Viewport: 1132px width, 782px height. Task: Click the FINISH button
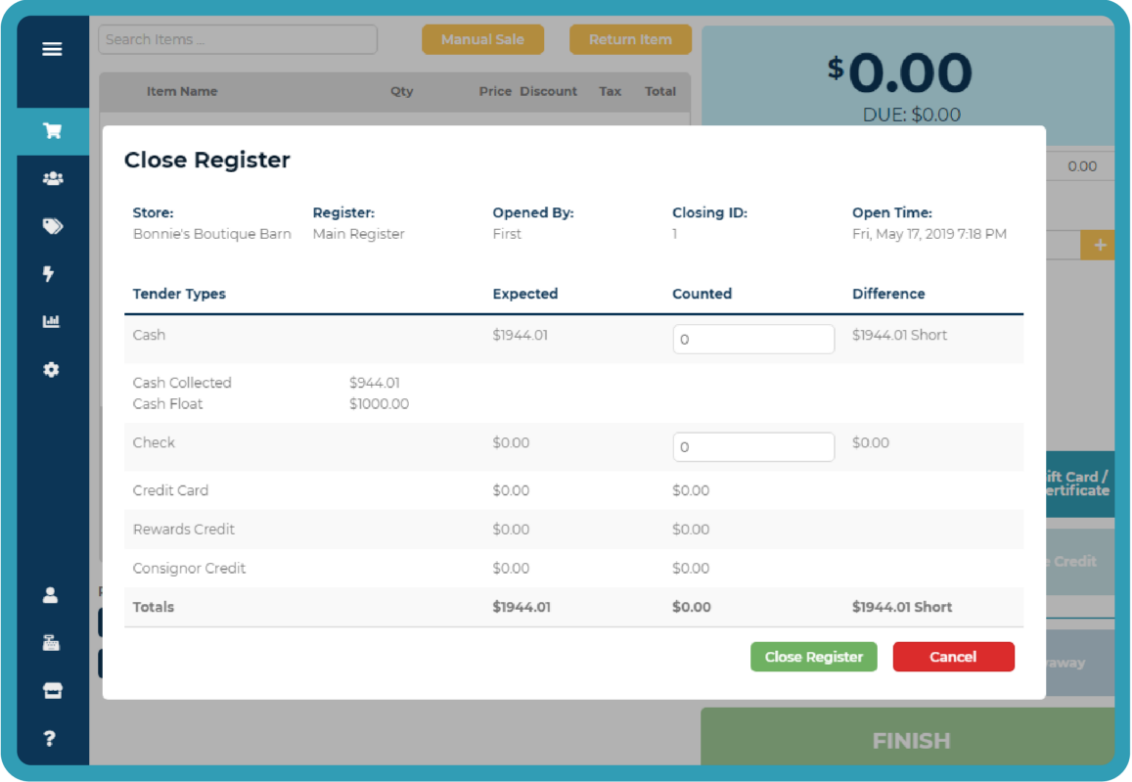[910, 741]
